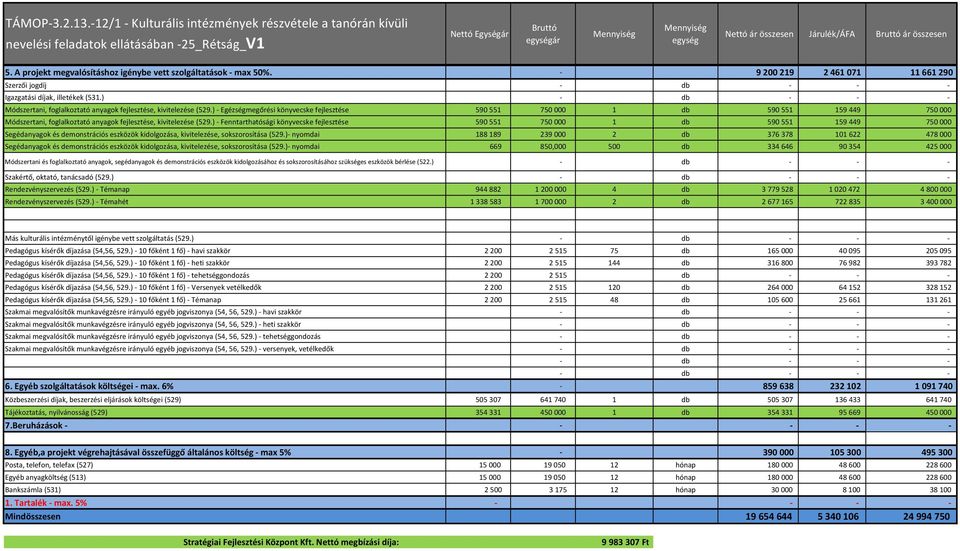
Task: Select the grand VAT total 5 340 106
Action: [838, 517]
